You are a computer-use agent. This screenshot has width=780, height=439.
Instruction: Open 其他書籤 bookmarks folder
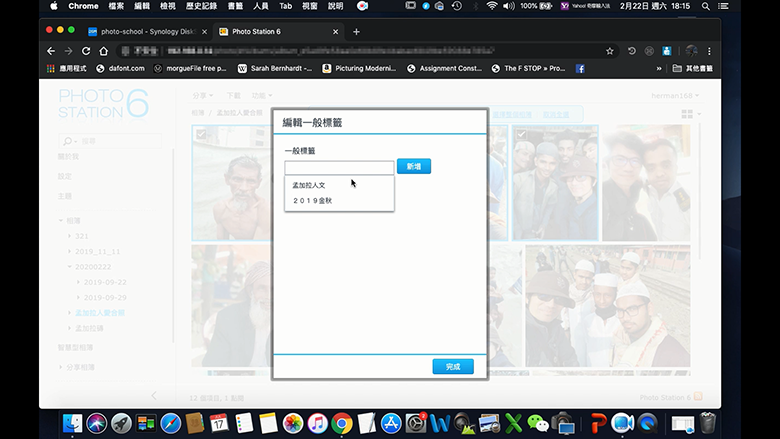pos(692,69)
